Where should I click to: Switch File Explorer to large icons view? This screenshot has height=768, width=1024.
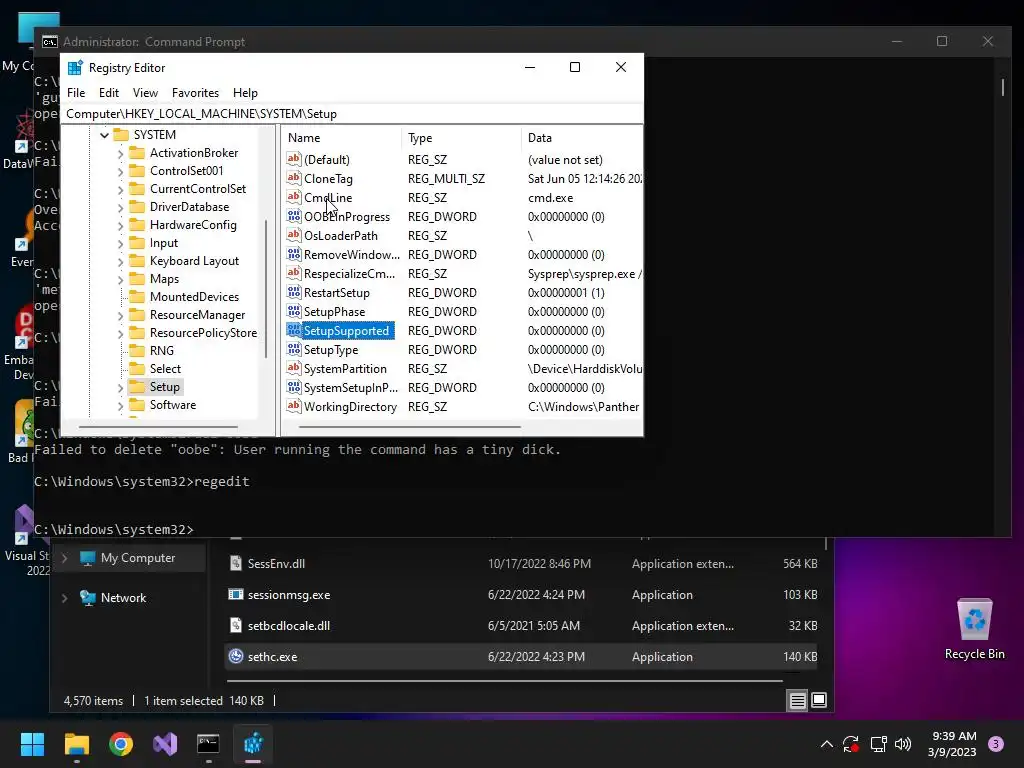tap(819, 700)
